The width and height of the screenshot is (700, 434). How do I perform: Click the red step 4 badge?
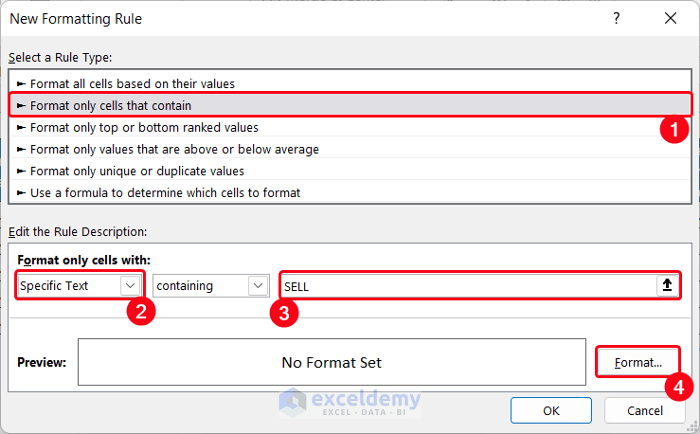coord(677,385)
